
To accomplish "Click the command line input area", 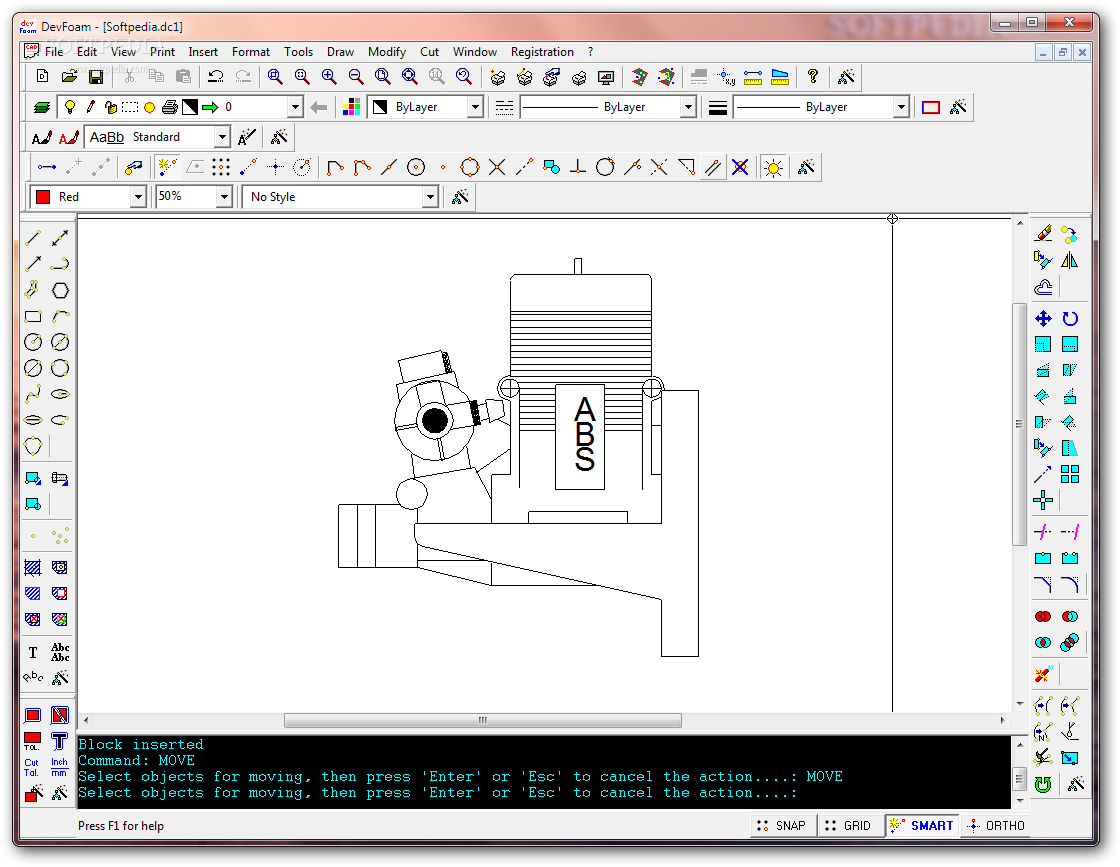I will click(x=543, y=793).
